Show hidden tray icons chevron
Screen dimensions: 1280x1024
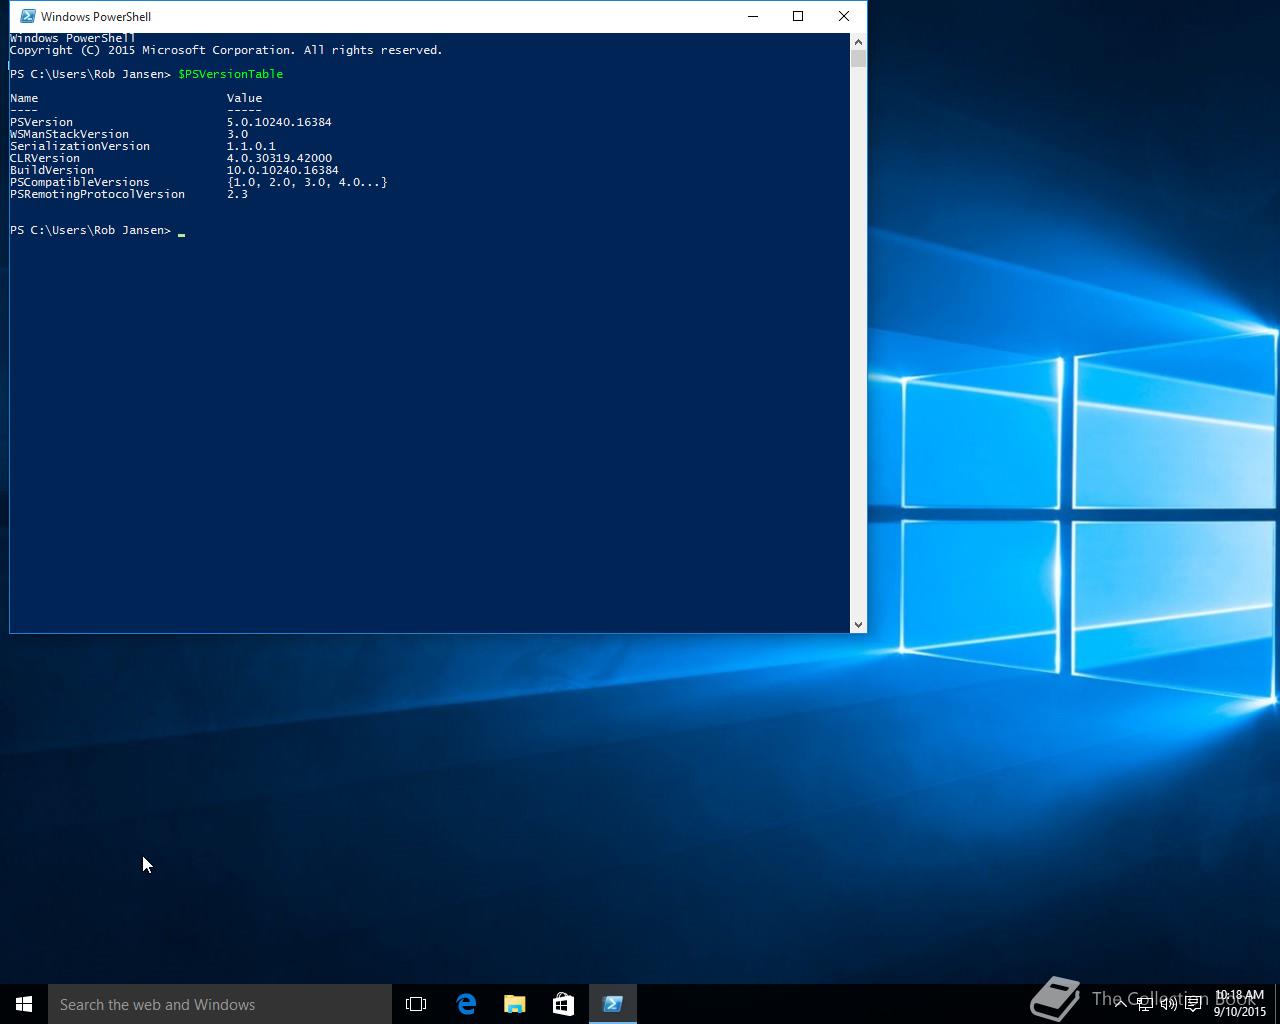pyautogui.click(x=1120, y=1004)
